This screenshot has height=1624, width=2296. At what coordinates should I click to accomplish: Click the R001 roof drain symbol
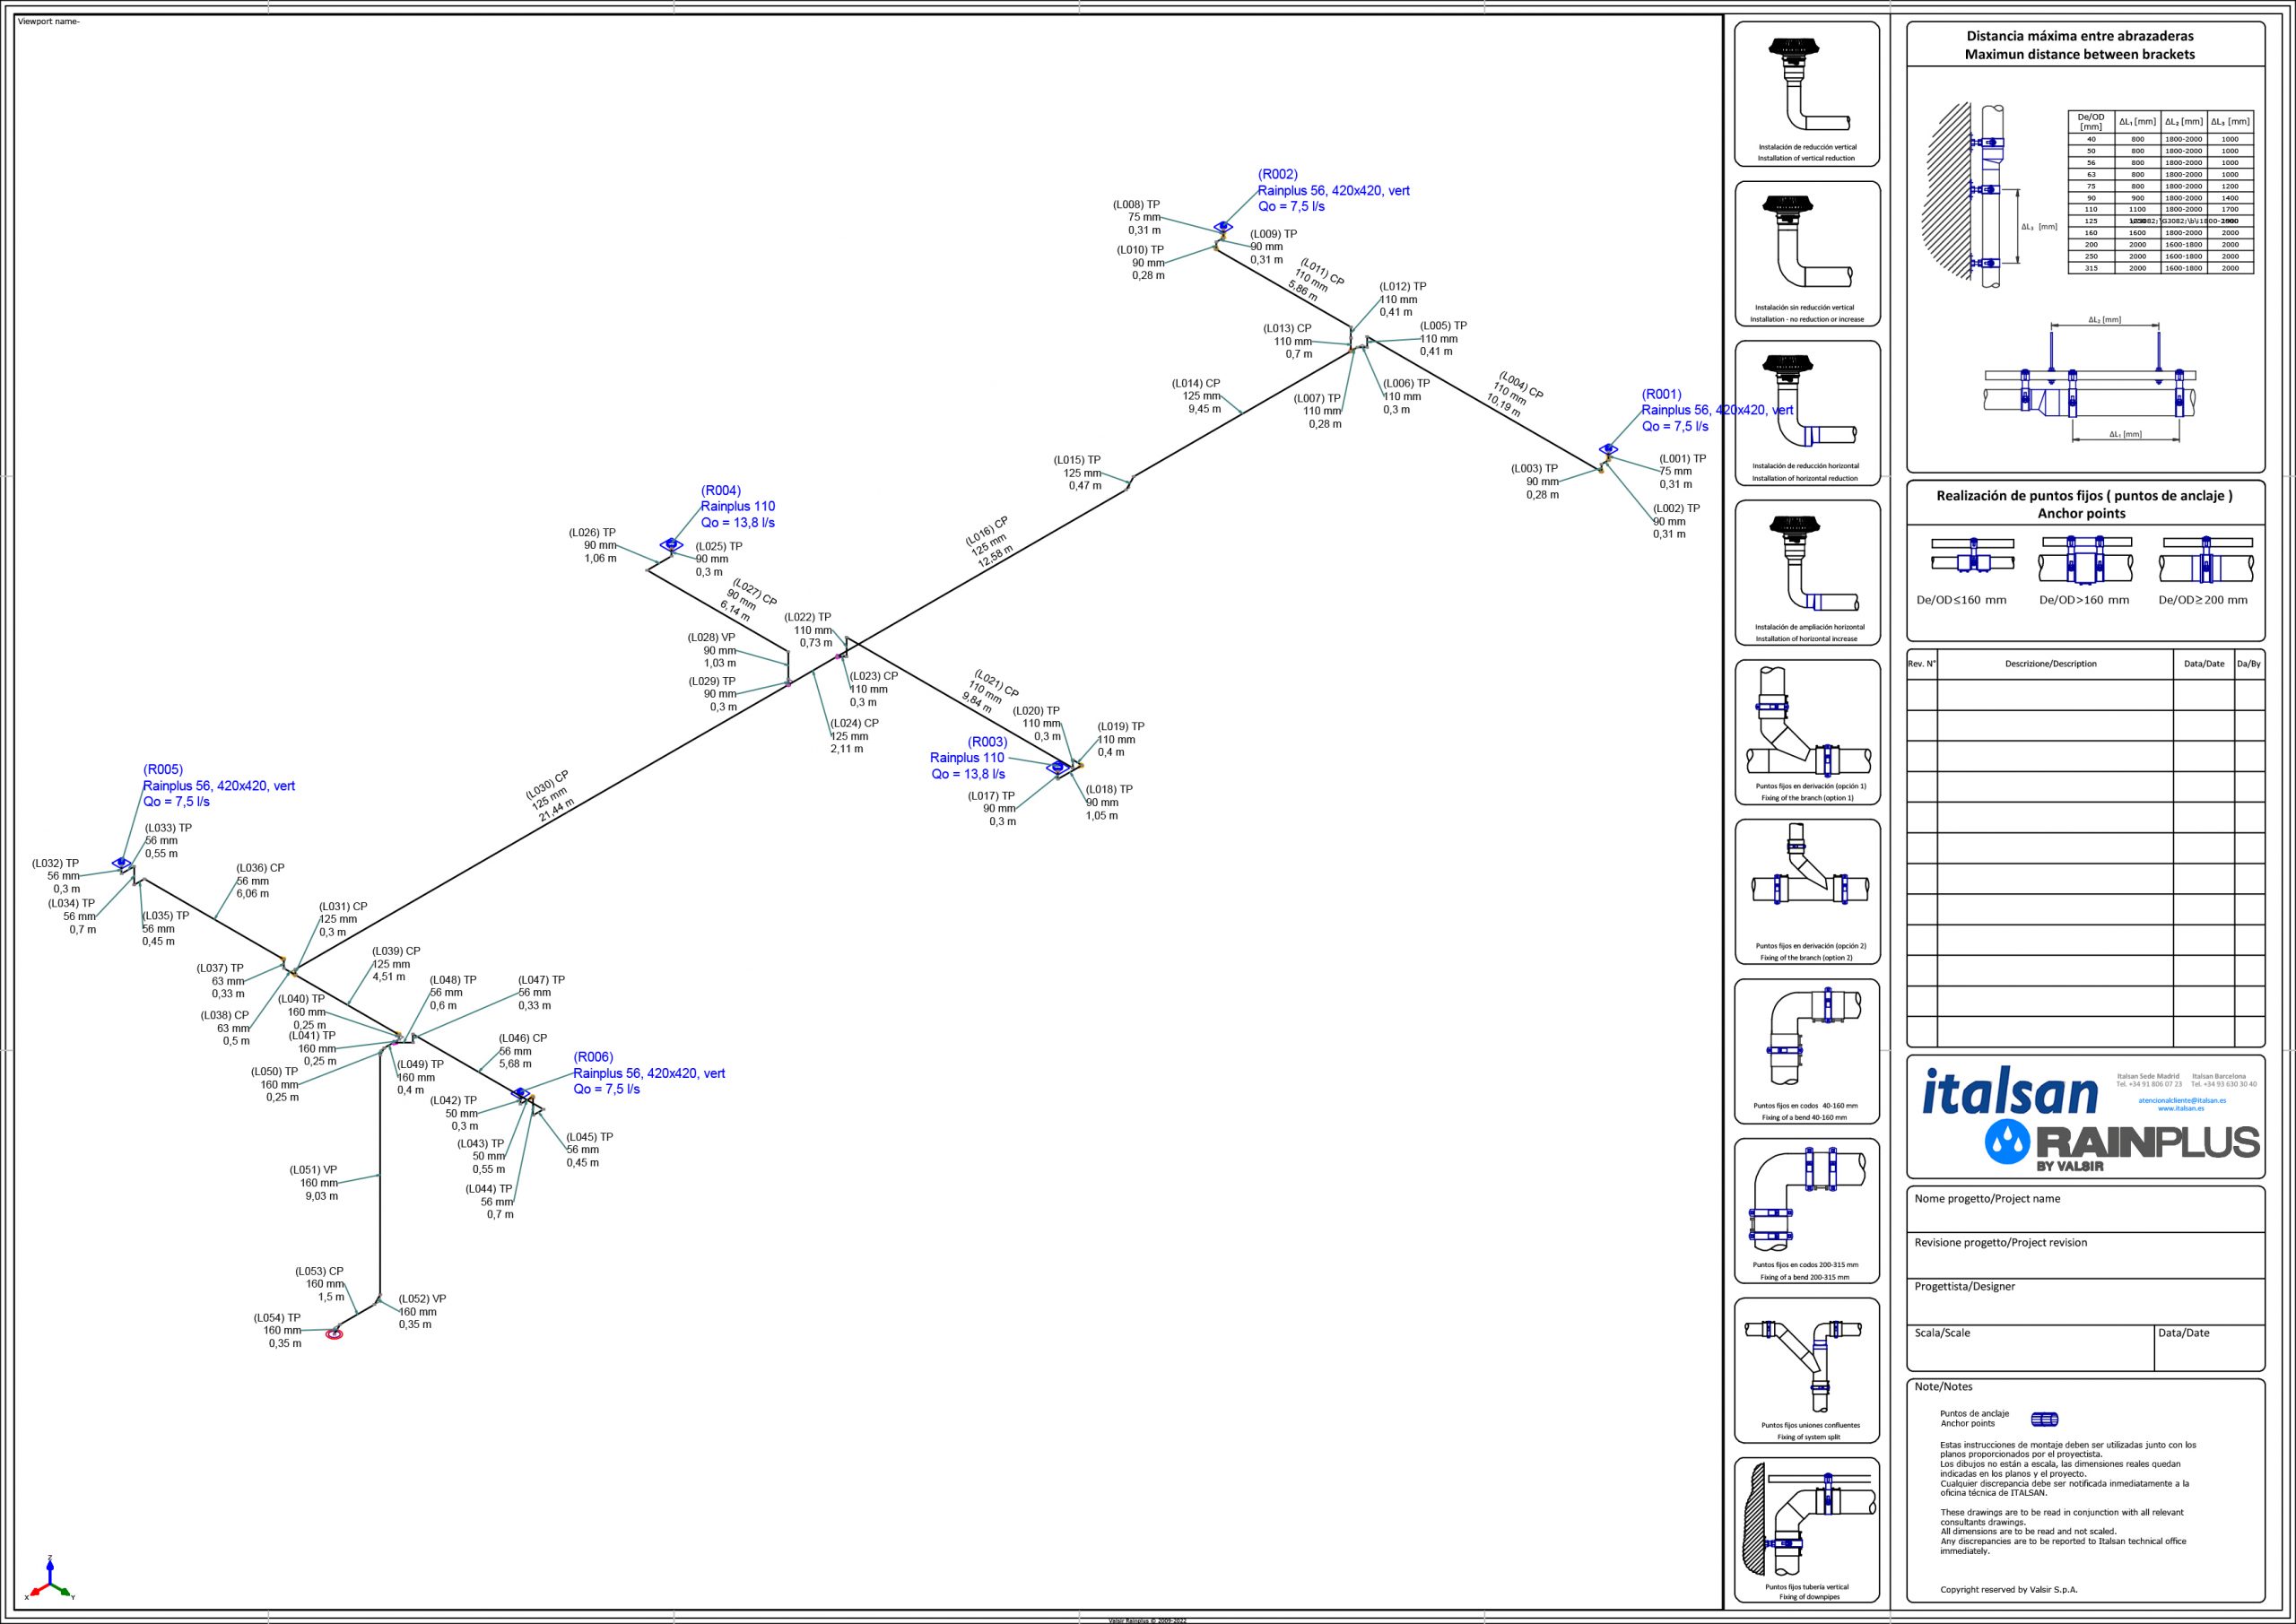coord(1607,450)
